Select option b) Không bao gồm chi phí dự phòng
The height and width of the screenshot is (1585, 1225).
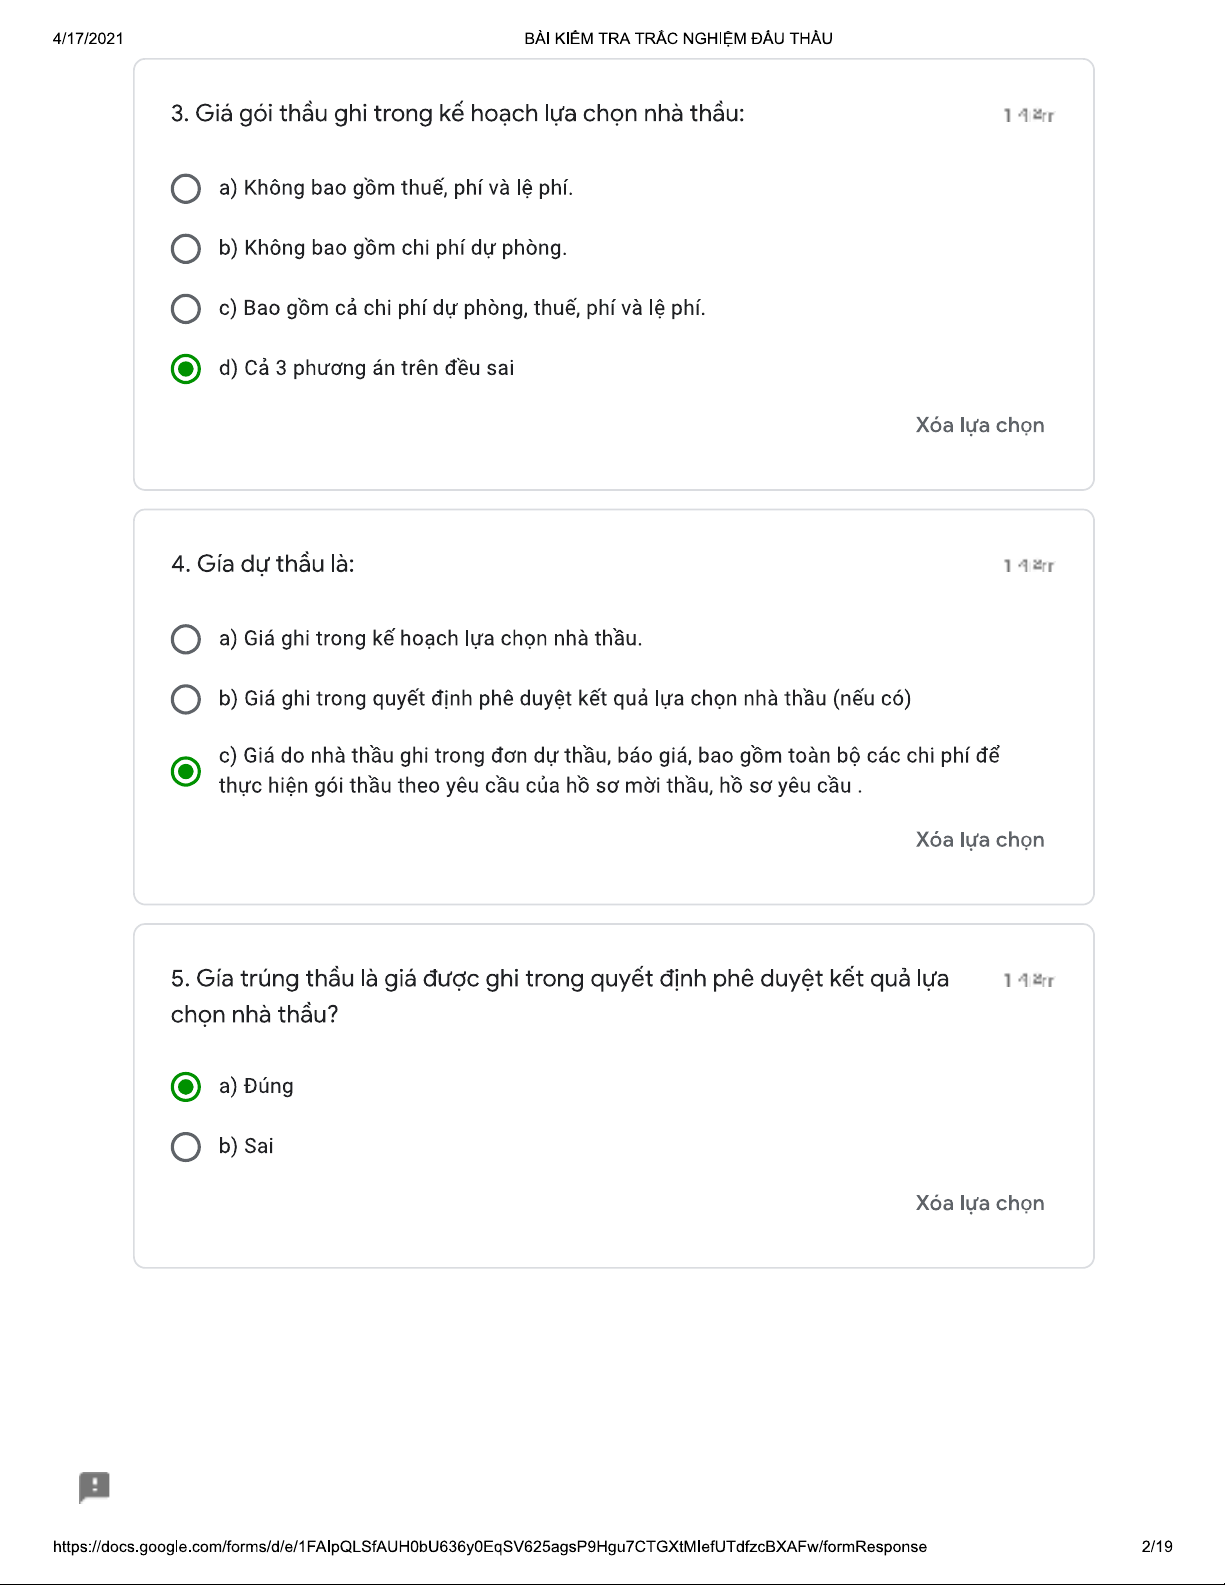(x=186, y=248)
